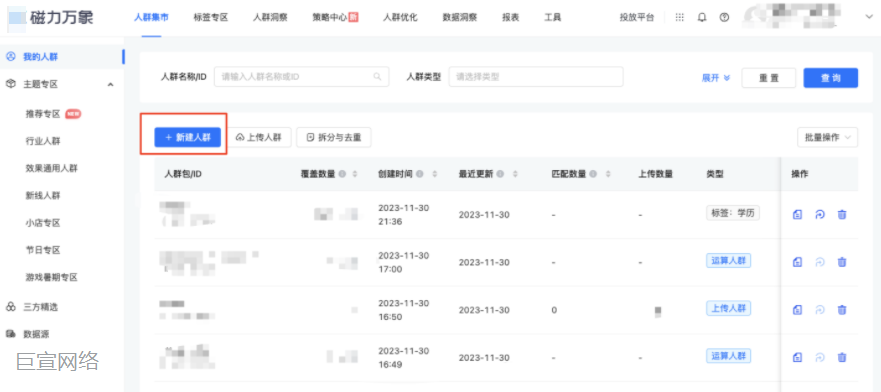Screen dimensions: 881x392
Task: Open 行业人群 in sidebar
Action: click(43, 141)
